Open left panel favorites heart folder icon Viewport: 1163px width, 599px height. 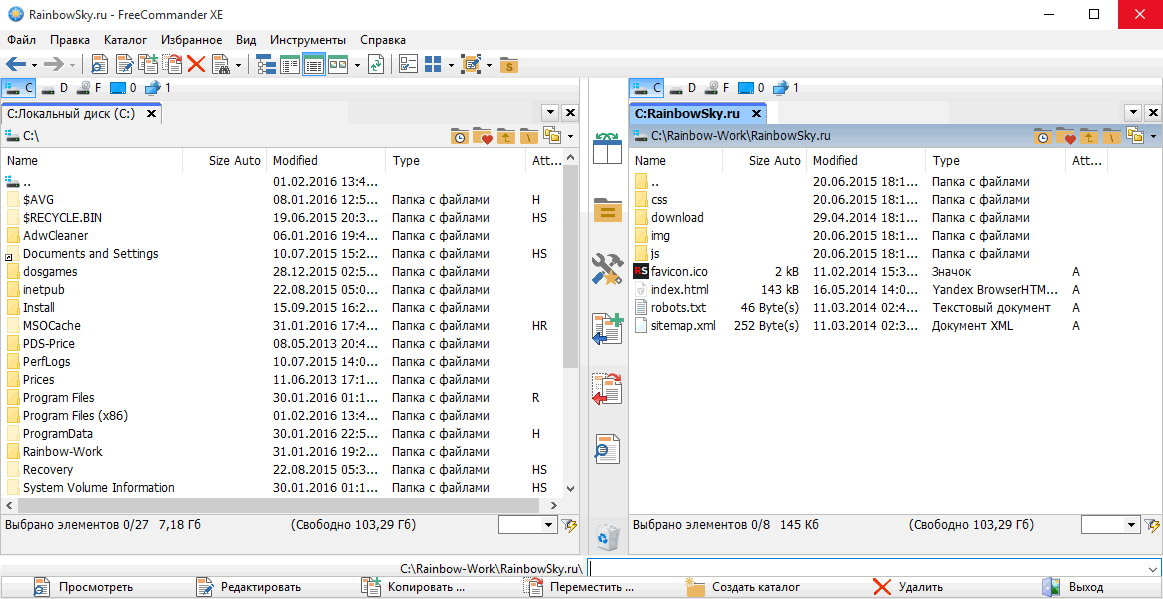coord(483,136)
